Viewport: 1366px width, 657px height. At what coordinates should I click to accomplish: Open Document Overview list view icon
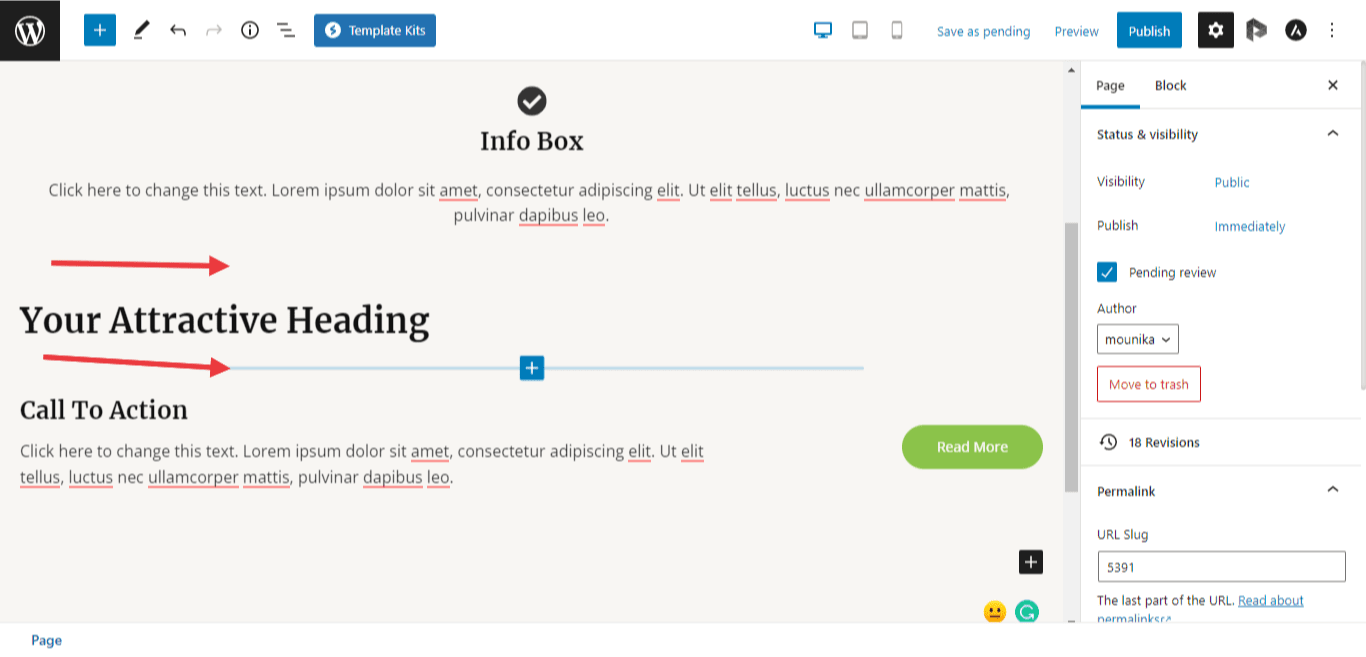pos(285,30)
